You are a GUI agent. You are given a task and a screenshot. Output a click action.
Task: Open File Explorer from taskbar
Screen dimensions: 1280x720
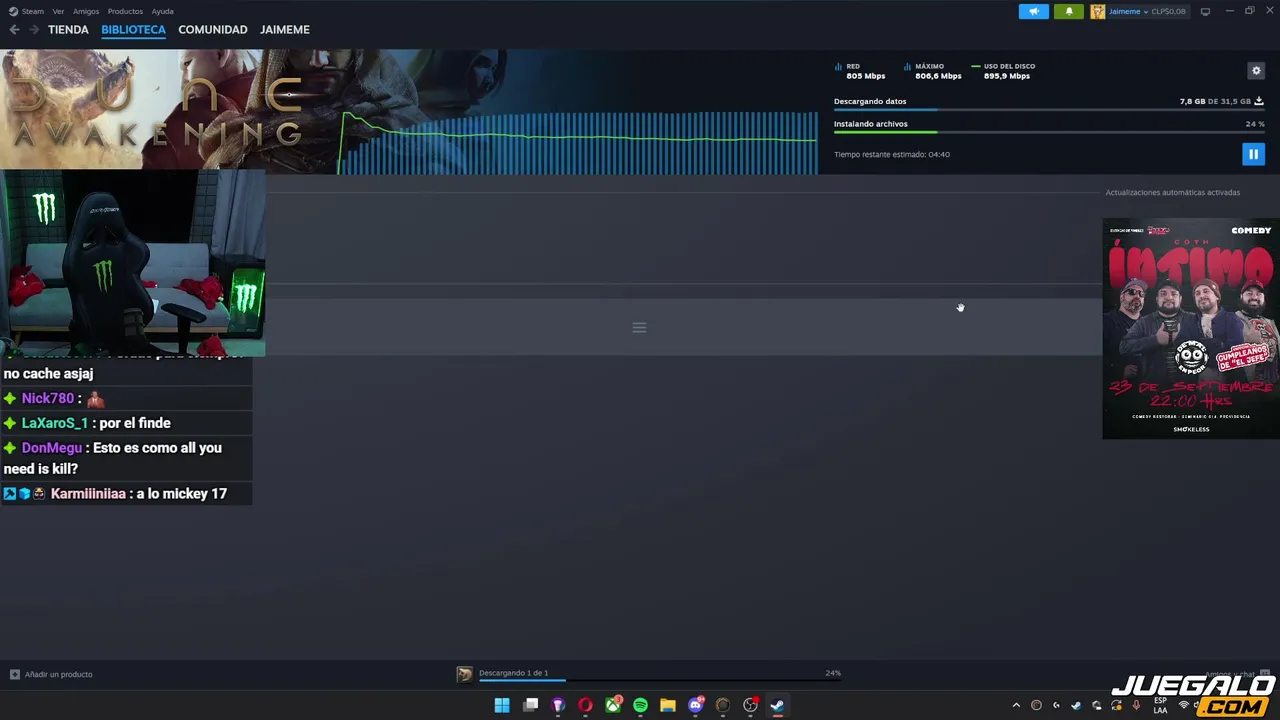(x=668, y=705)
